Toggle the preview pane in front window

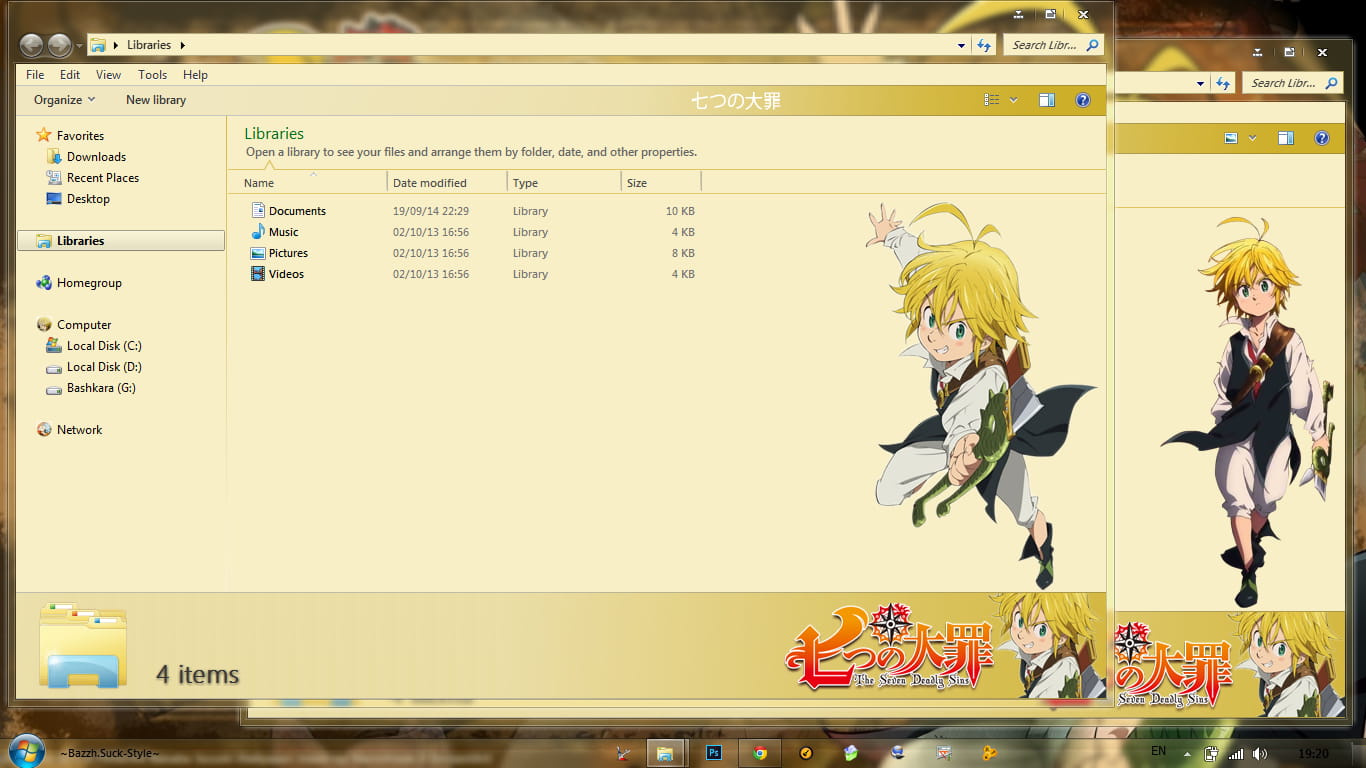click(1047, 100)
